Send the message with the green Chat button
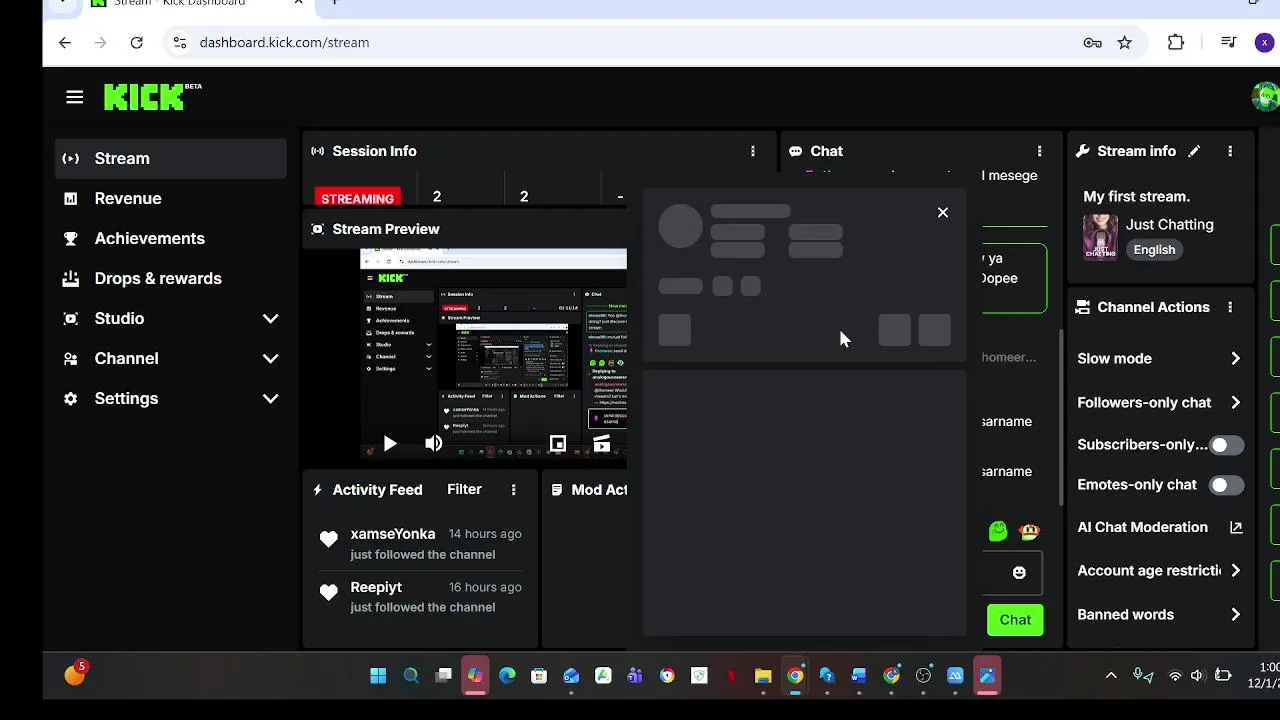The height and width of the screenshot is (720, 1280). point(1015,620)
